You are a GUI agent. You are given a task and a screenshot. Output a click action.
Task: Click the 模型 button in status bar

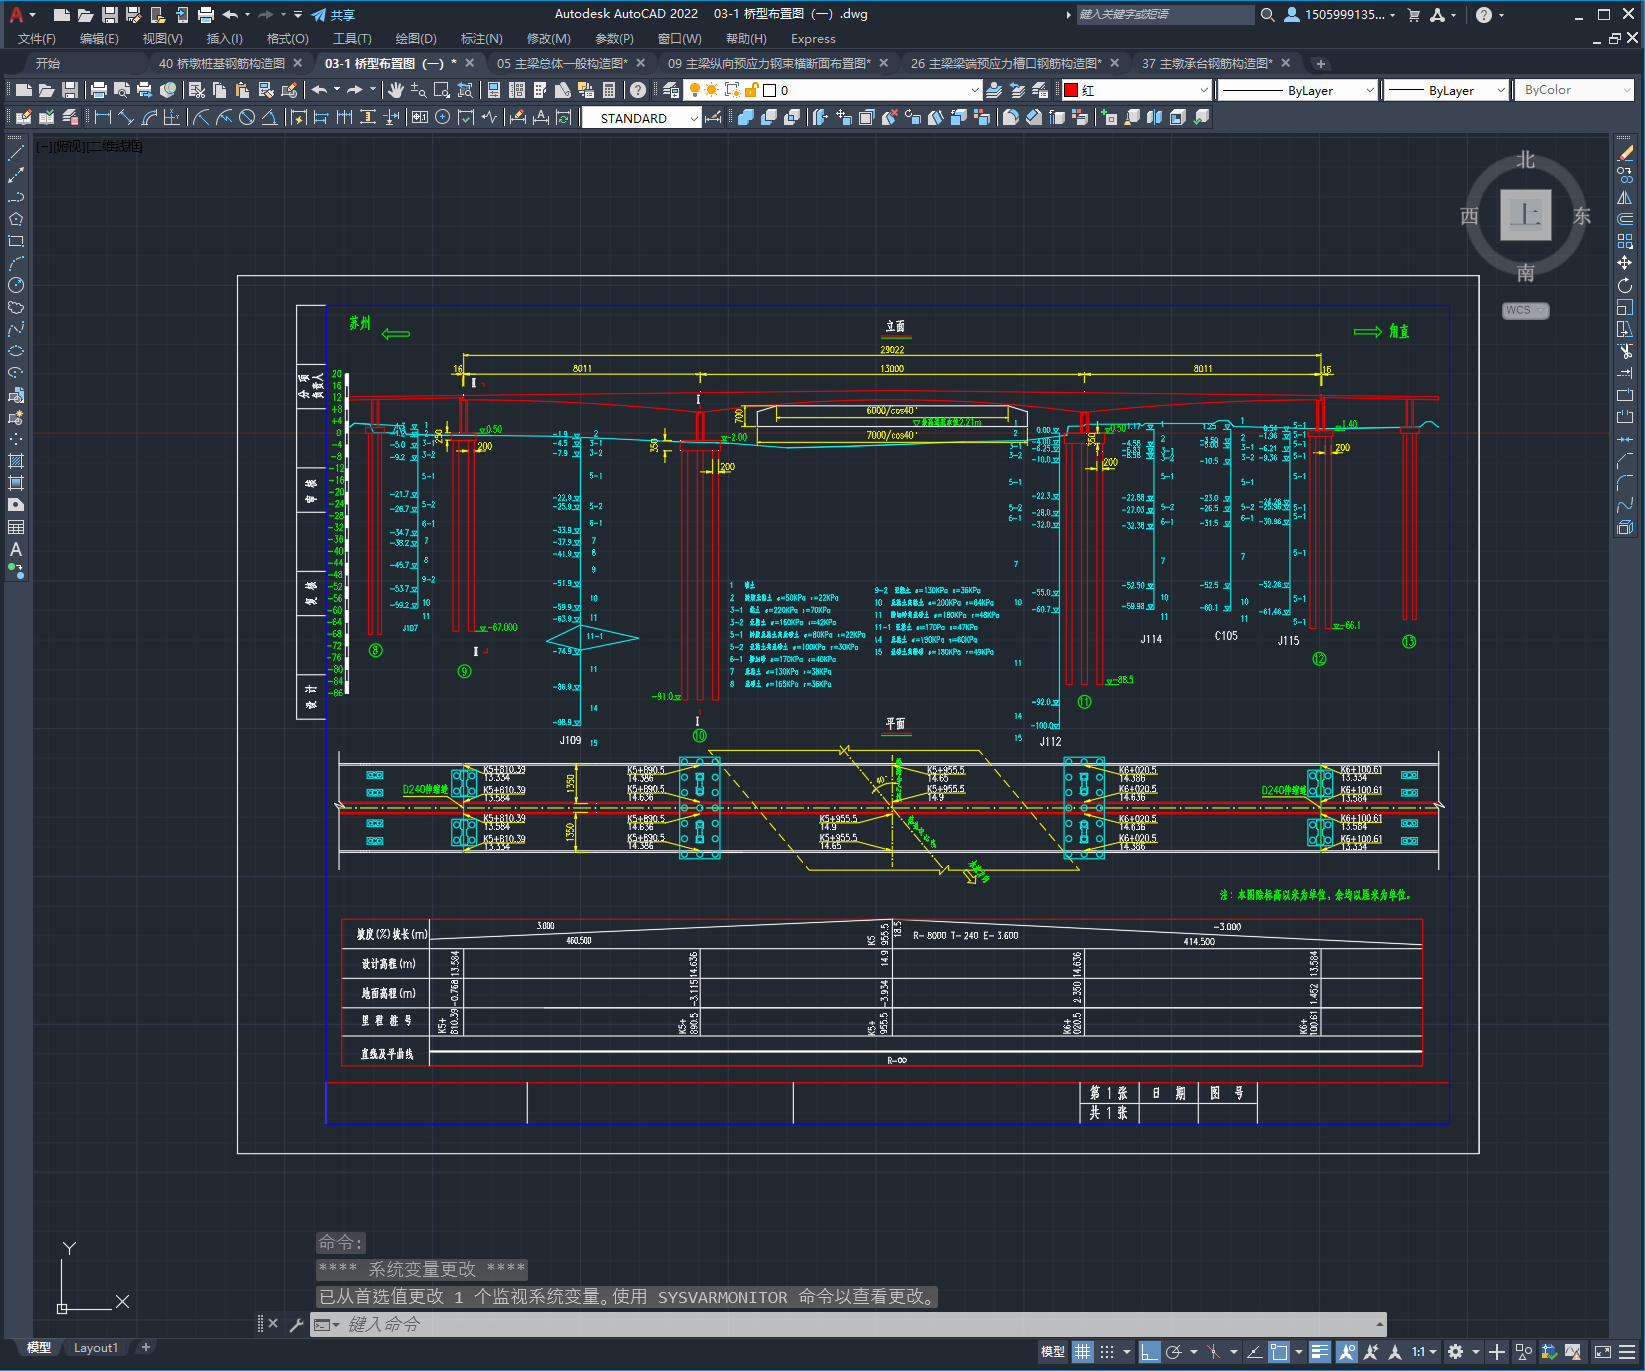click(x=1053, y=1352)
